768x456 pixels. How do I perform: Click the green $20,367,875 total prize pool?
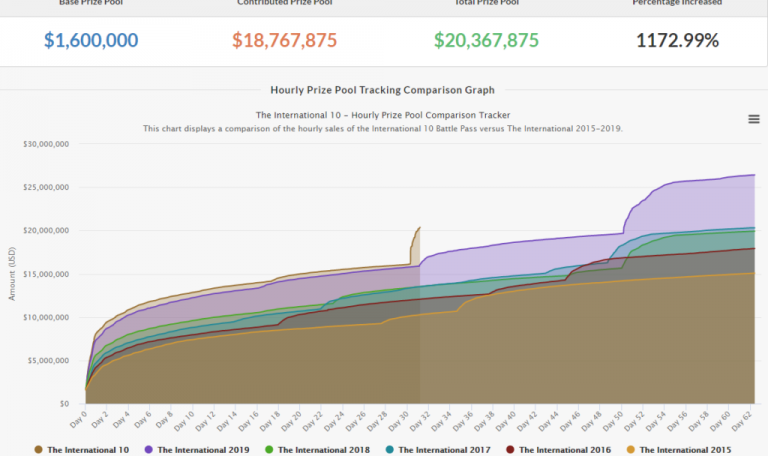(486, 41)
